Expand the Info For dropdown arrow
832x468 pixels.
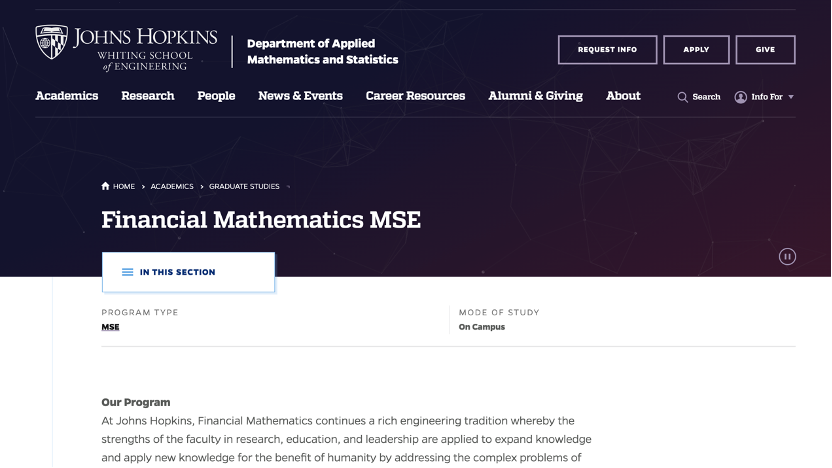click(791, 97)
